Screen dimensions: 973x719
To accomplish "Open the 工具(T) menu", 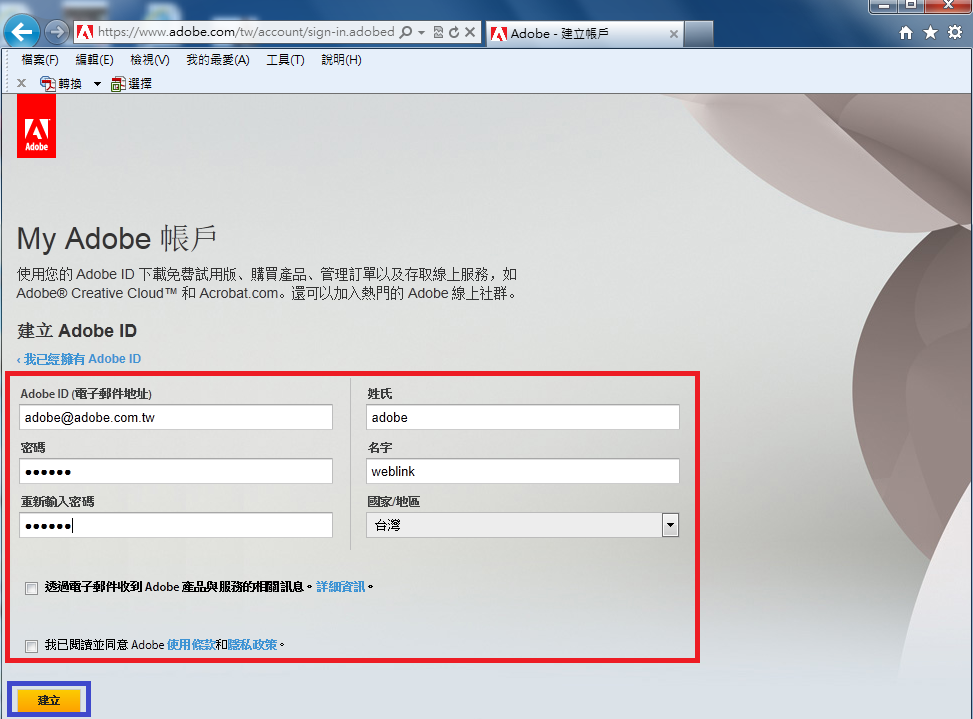I will (x=285, y=60).
